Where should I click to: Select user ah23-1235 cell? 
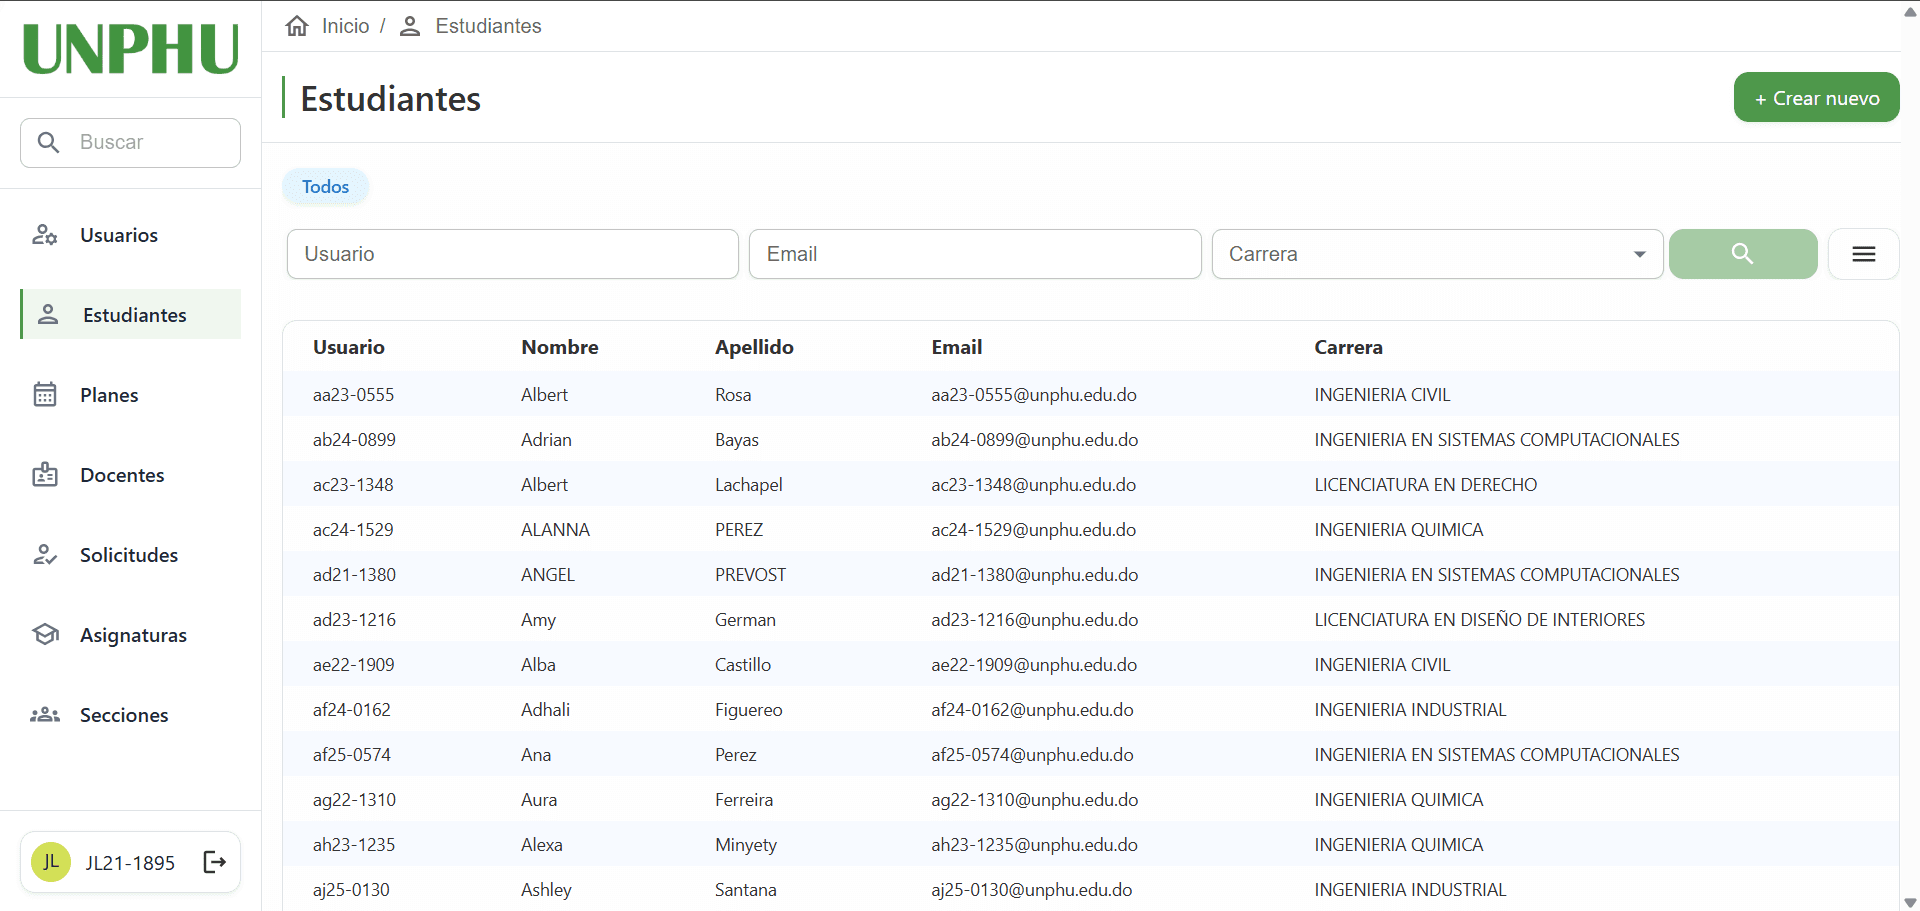click(x=354, y=845)
